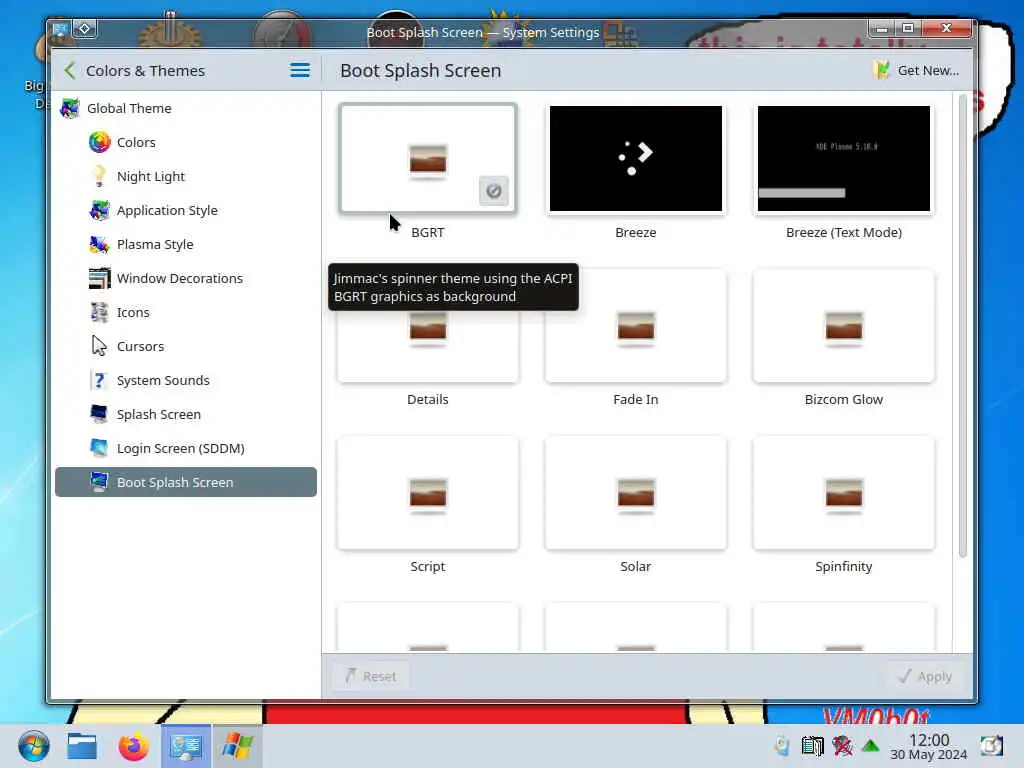Click the Breeze theme name label
The width and height of the screenshot is (1024, 768).
635,232
